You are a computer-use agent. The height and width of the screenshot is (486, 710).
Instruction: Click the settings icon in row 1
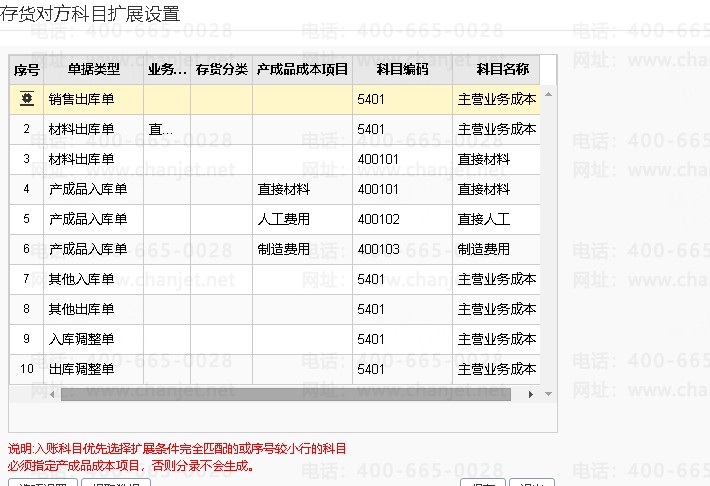click(26, 99)
